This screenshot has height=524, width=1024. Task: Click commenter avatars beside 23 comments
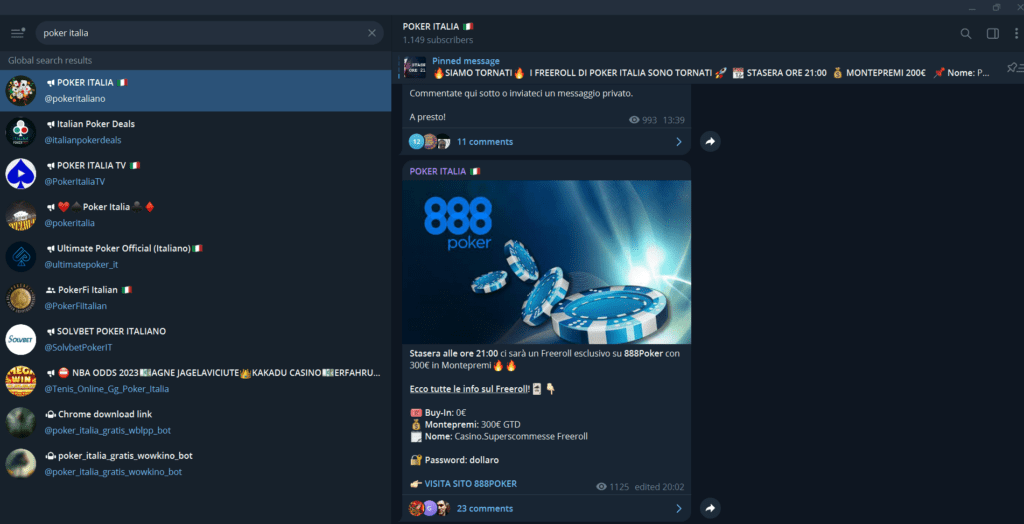(430, 508)
